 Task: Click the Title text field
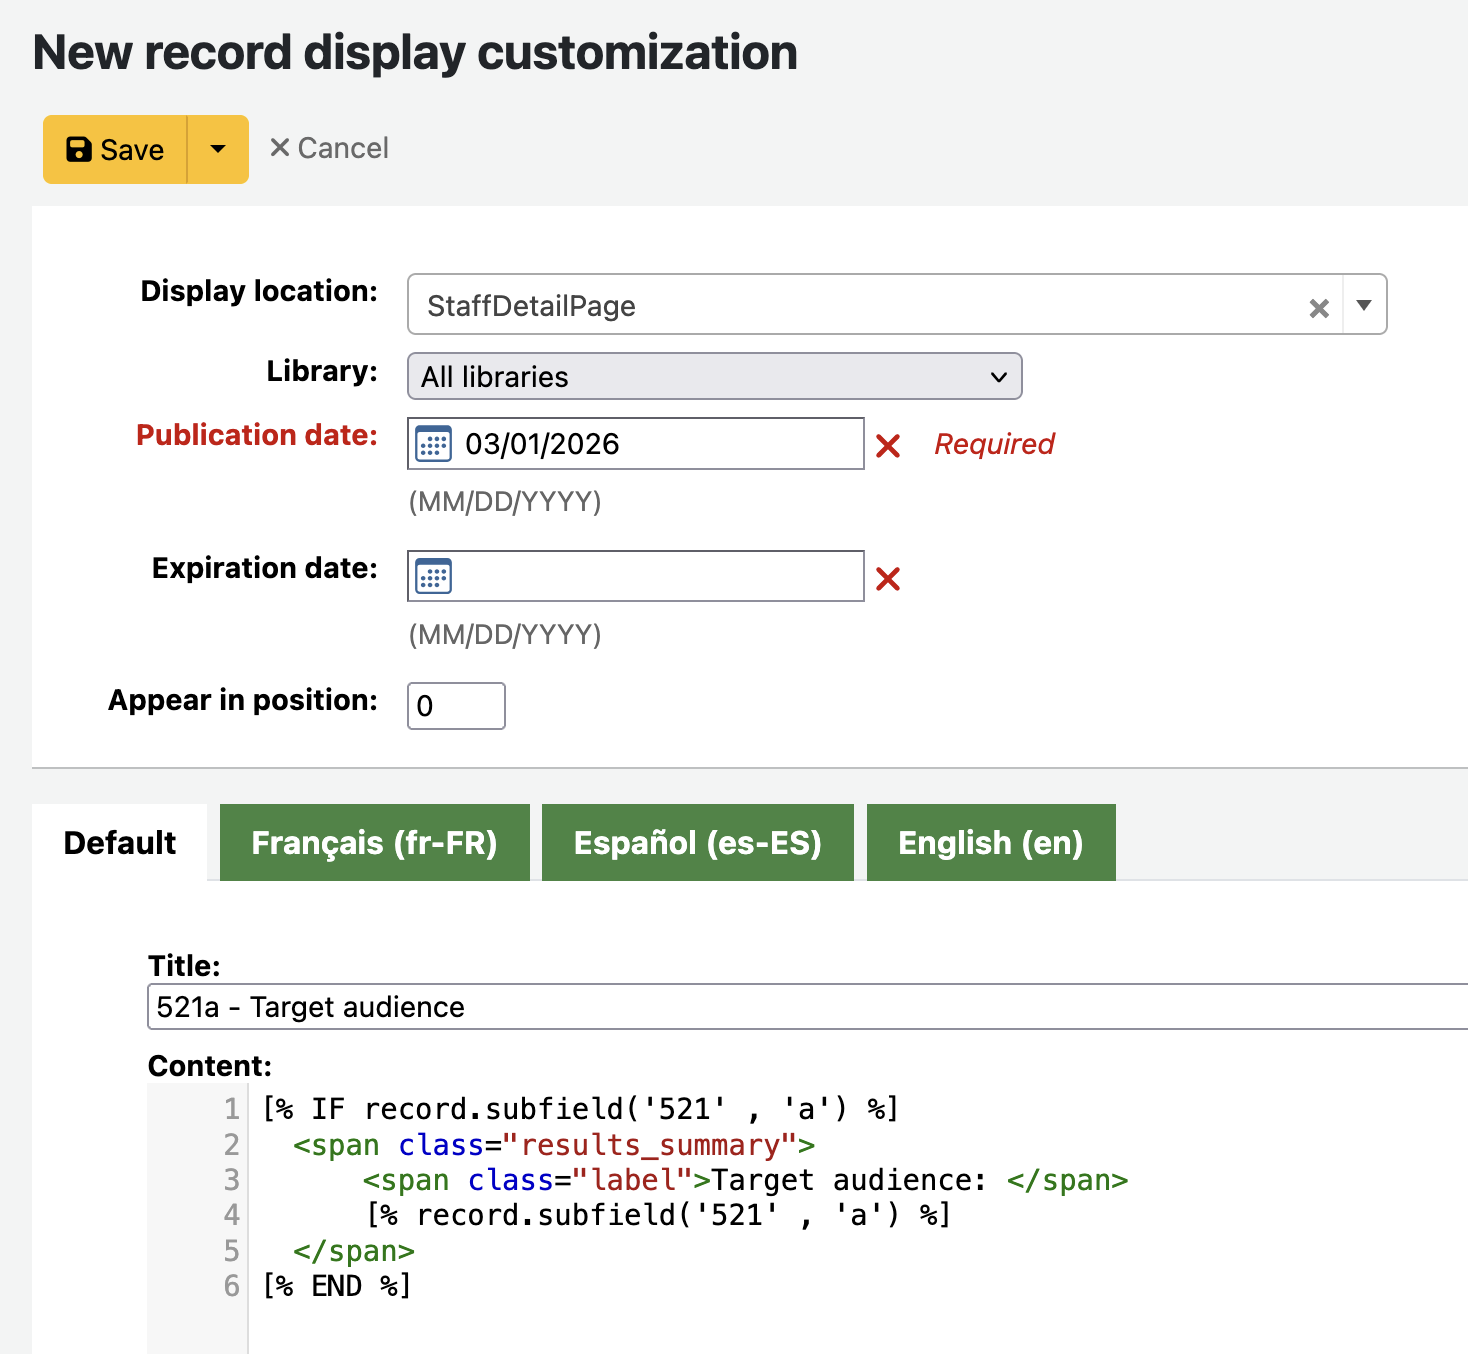pos(800,1007)
